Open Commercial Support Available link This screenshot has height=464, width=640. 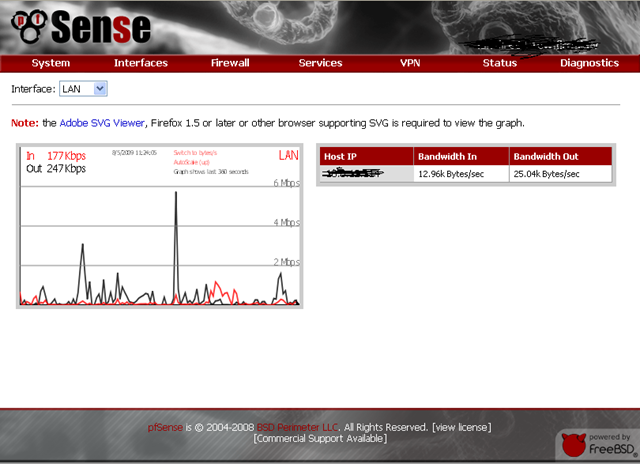pyautogui.click(x=320, y=439)
